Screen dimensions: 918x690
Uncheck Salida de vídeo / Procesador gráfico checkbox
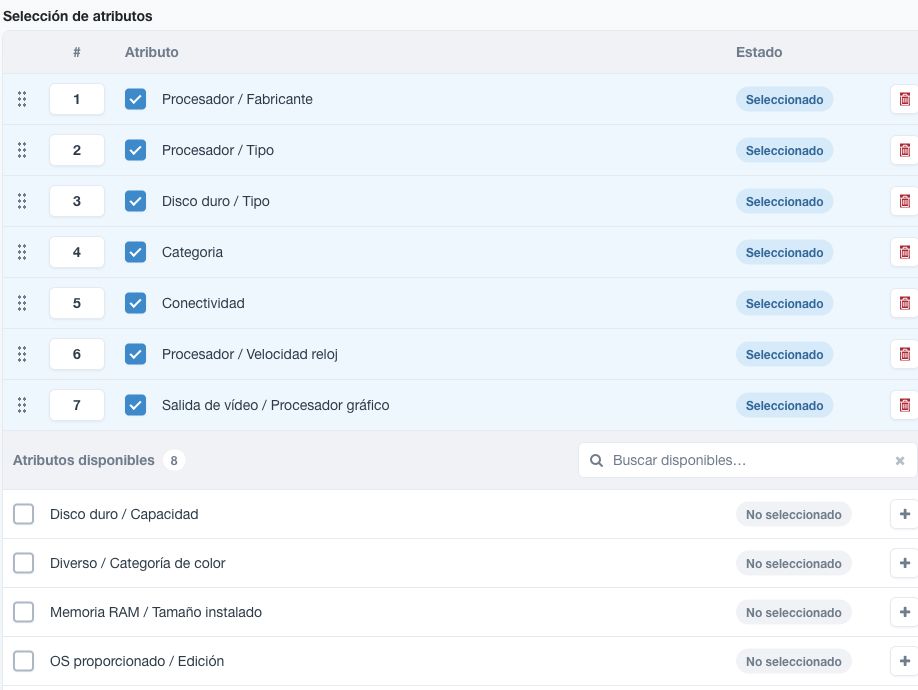(x=135, y=404)
